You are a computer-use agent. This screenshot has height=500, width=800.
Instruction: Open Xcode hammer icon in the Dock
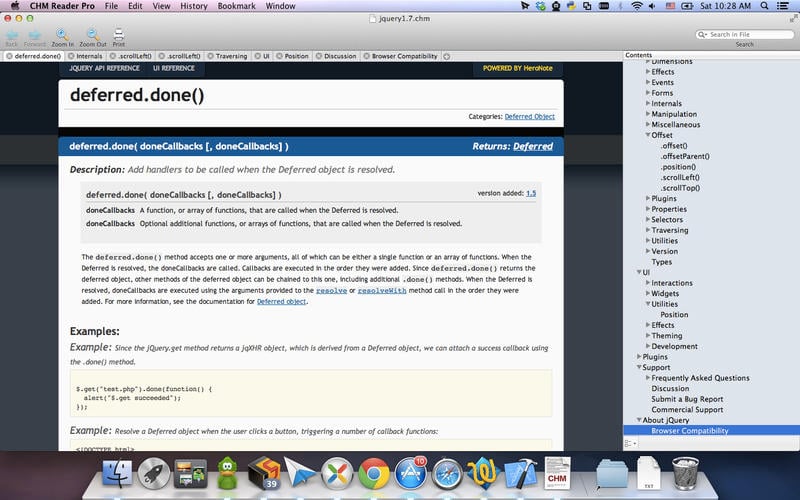coord(520,473)
